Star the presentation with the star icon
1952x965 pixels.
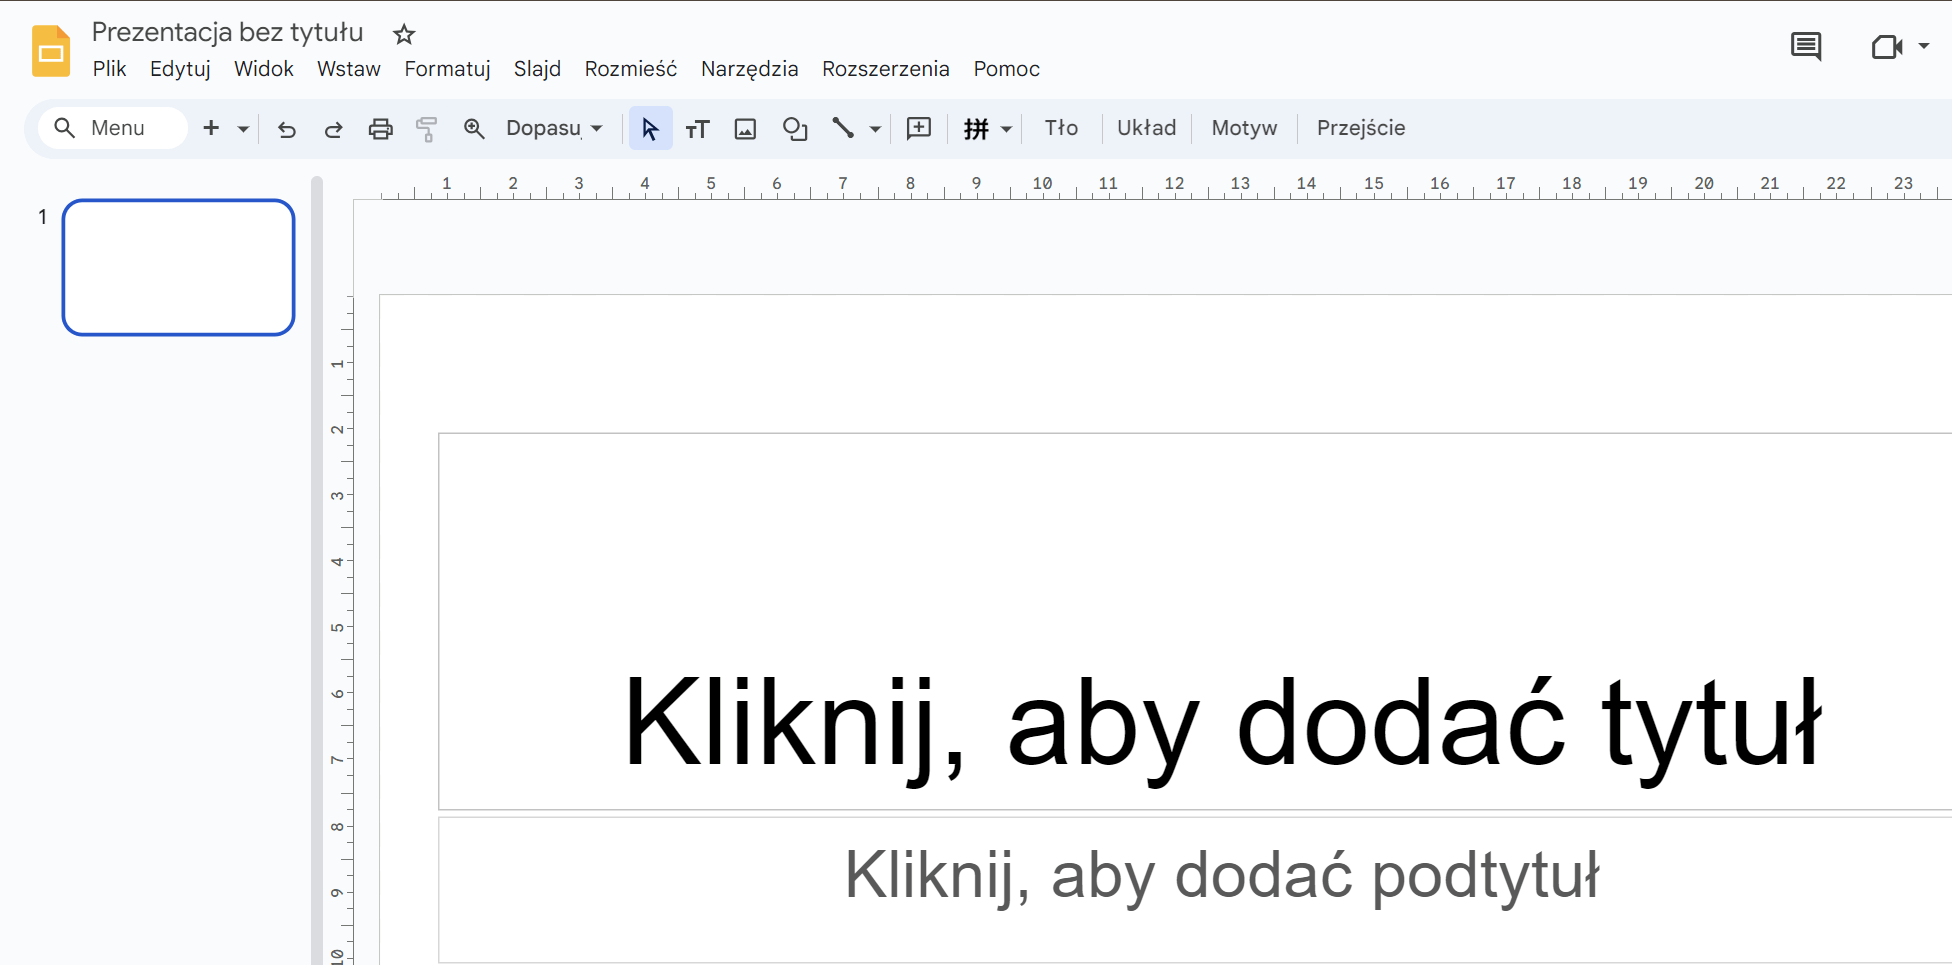[404, 34]
